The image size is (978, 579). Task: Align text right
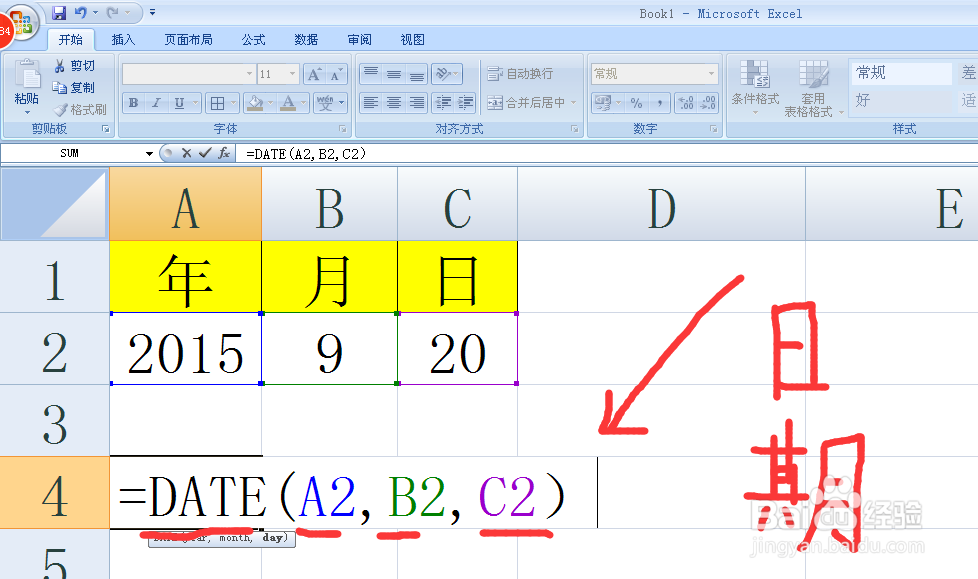tap(417, 103)
